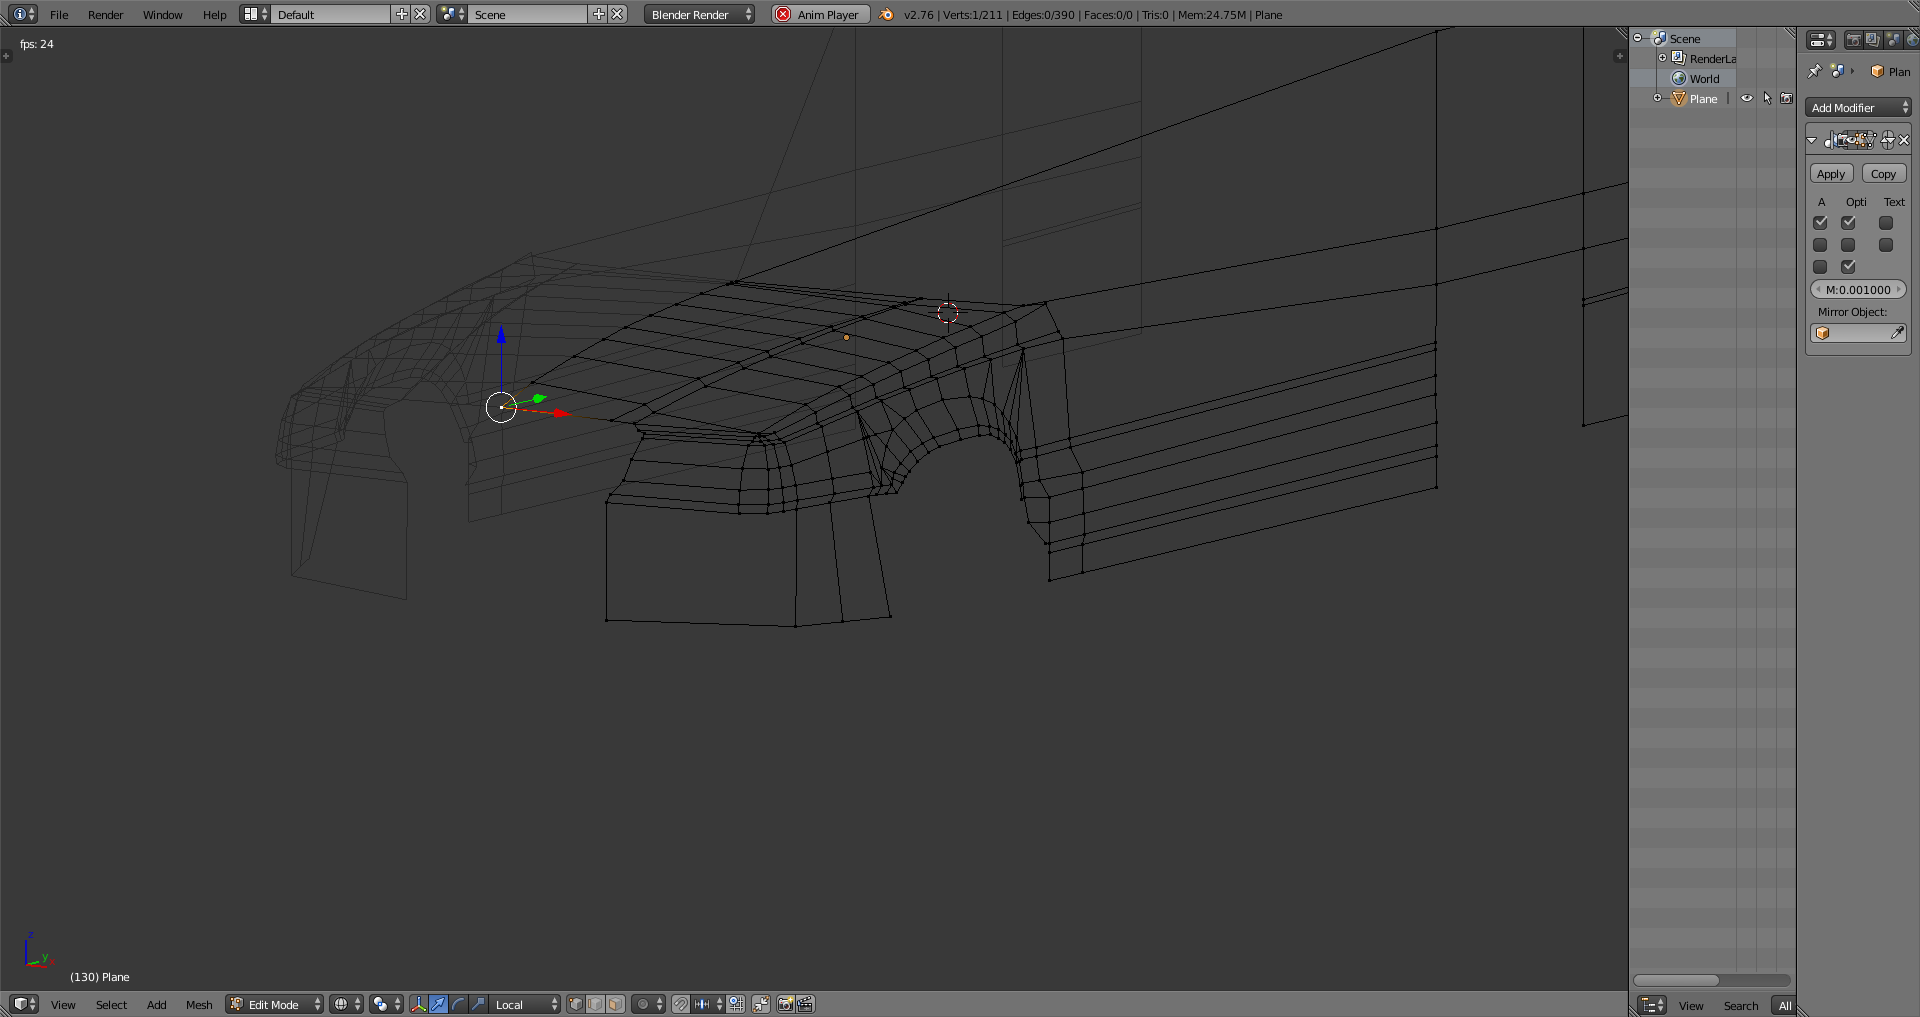Remove the Mirror modifier with X icon
Image resolution: width=1920 pixels, height=1017 pixels.
click(1904, 141)
